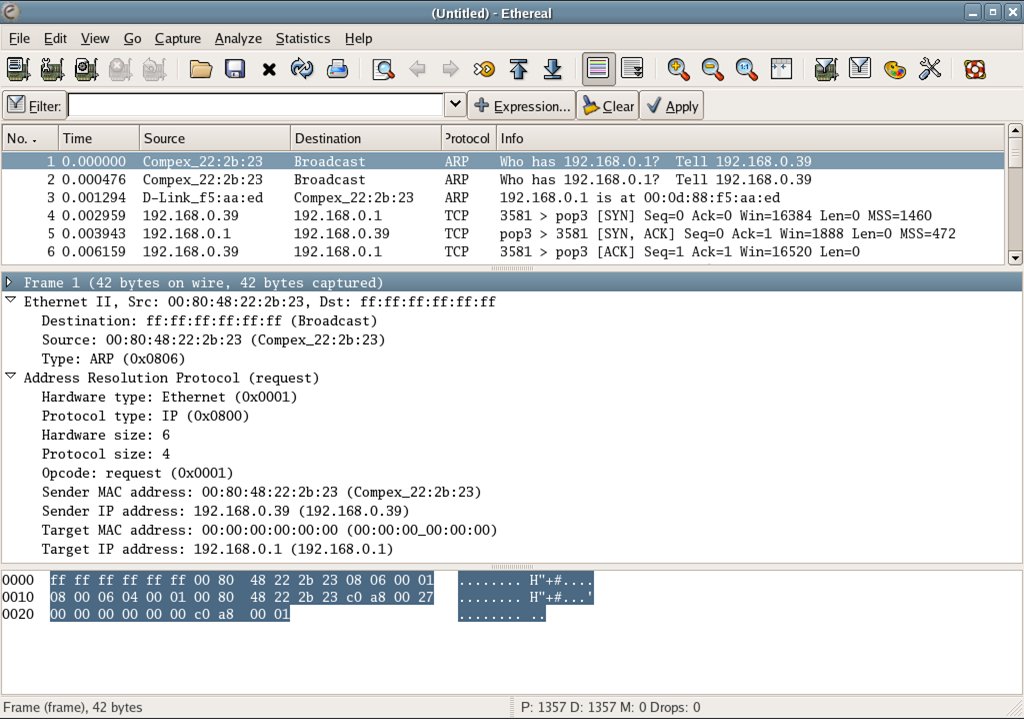Open preferences with the wrench icon
Image resolution: width=1024 pixels, height=721 pixels.
point(929,69)
